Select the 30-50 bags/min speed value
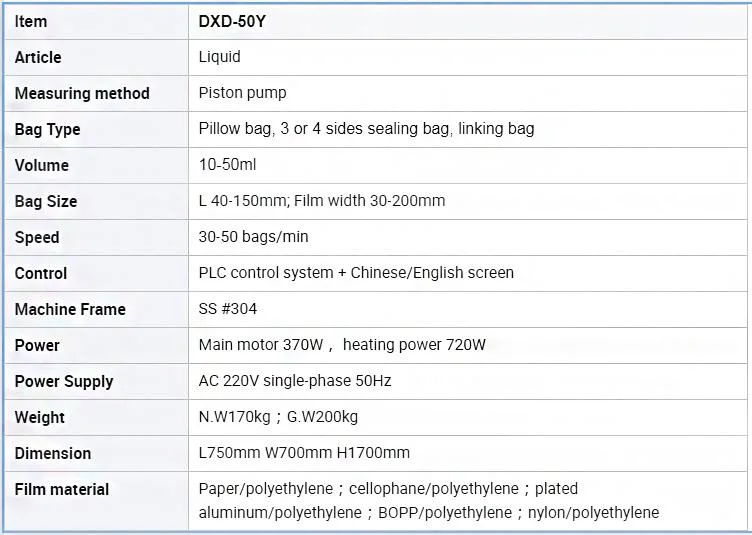 (x=253, y=237)
